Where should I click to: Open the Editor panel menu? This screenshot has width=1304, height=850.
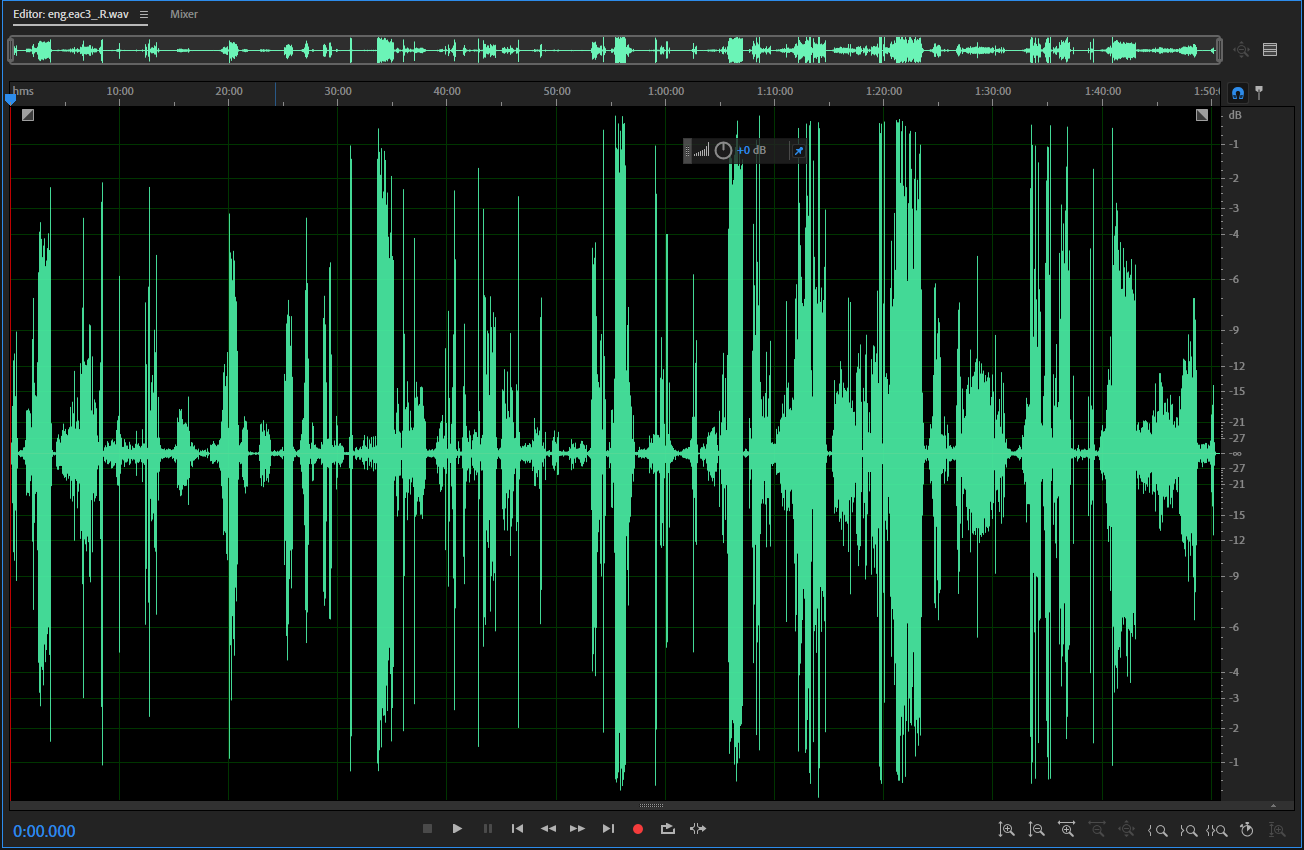pos(144,15)
